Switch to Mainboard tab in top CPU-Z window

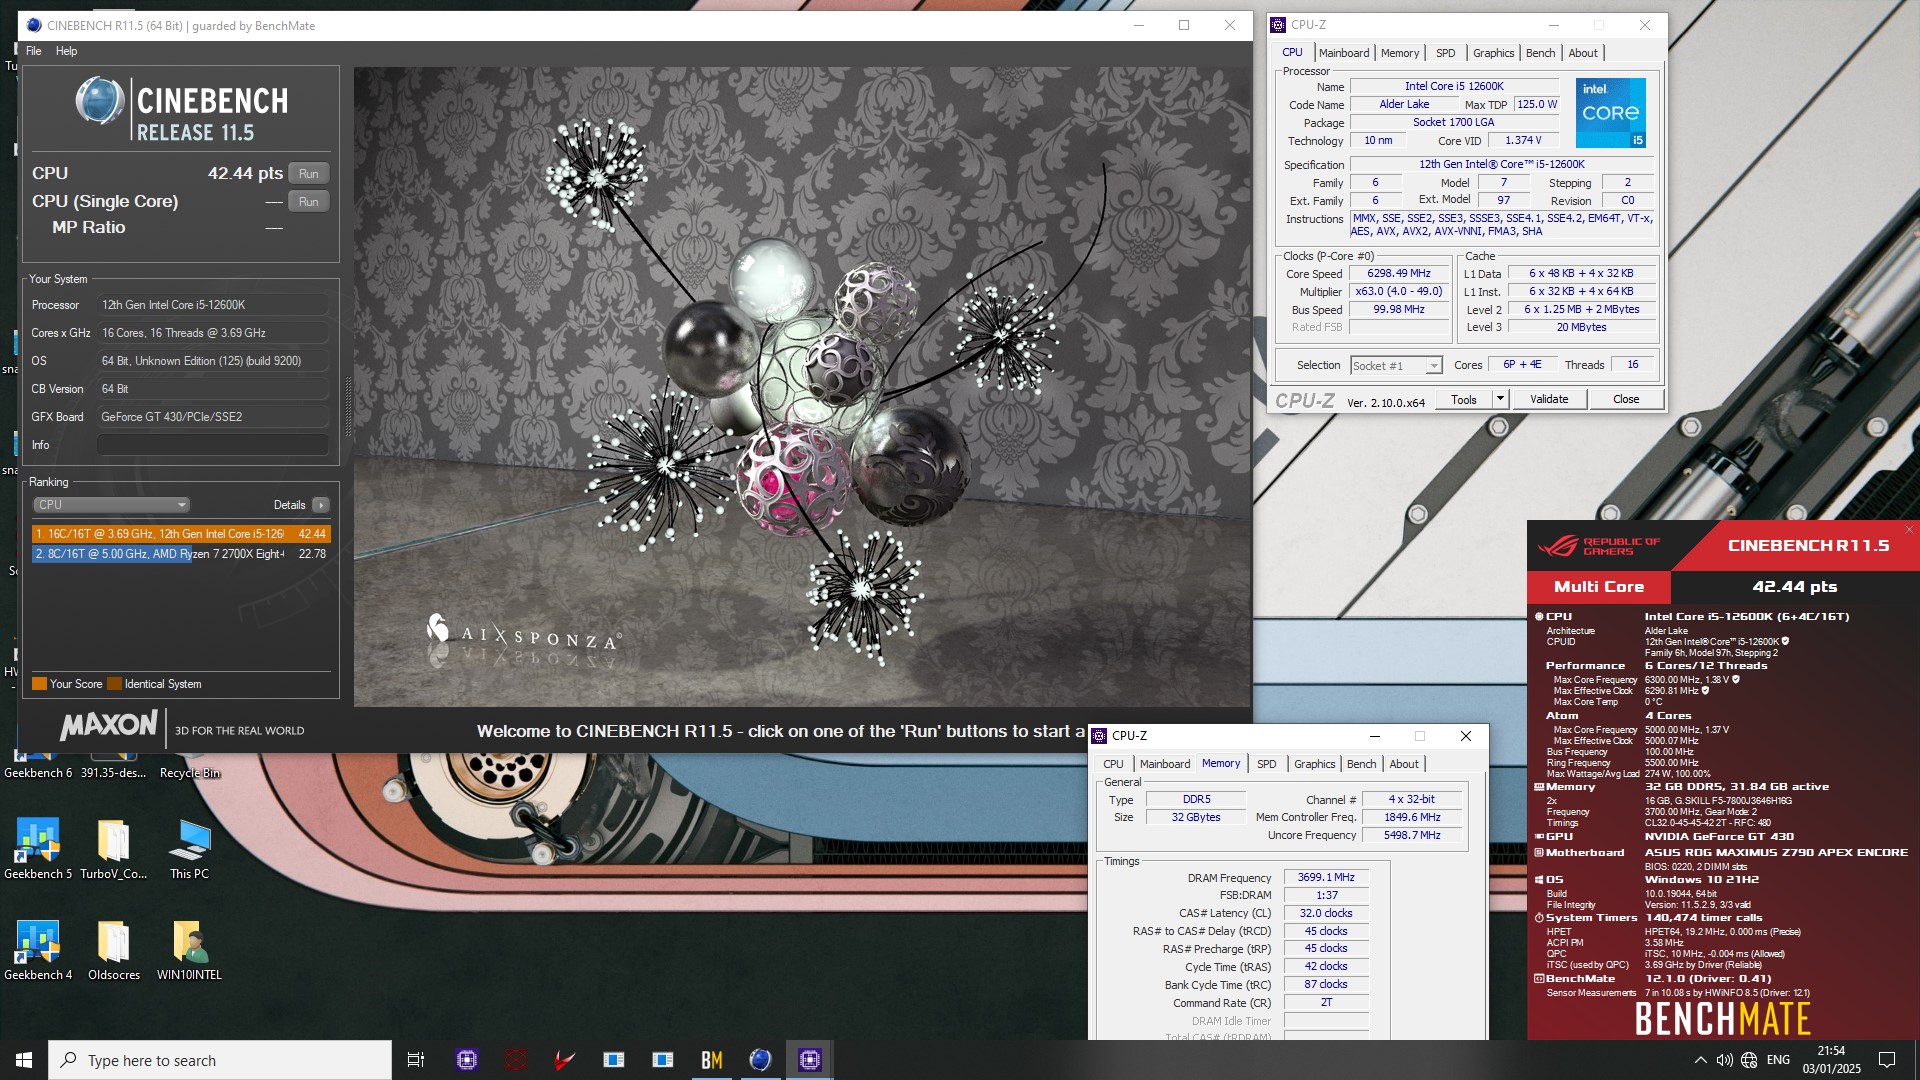point(1343,53)
